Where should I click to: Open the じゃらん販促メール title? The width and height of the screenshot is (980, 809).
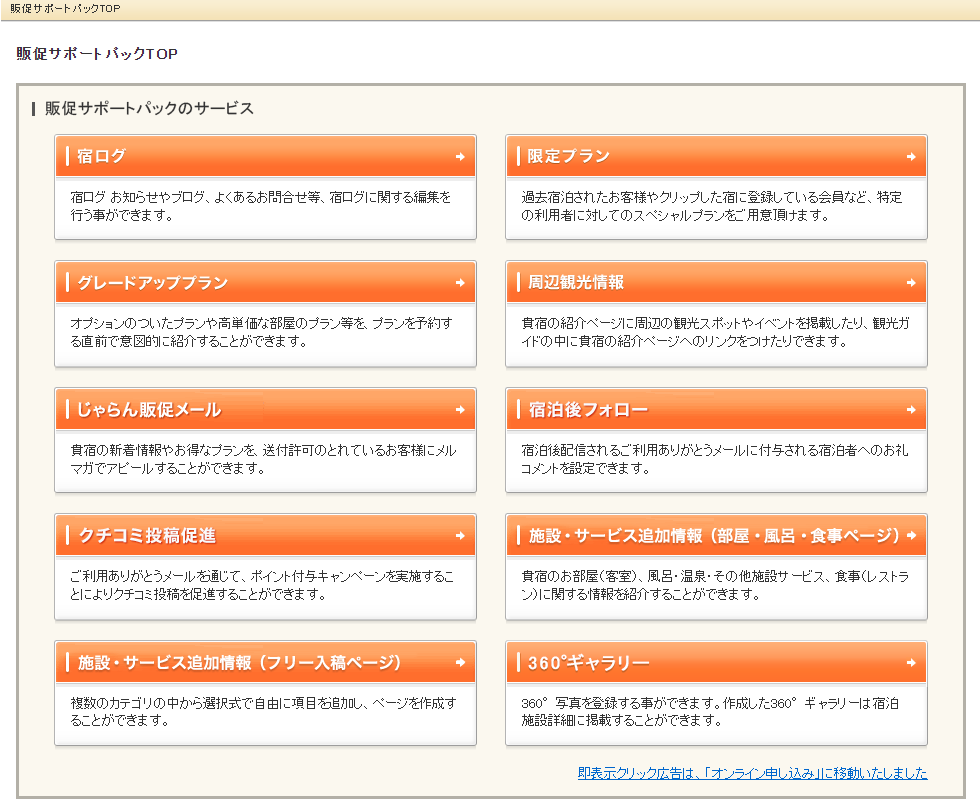tap(149, 410)
